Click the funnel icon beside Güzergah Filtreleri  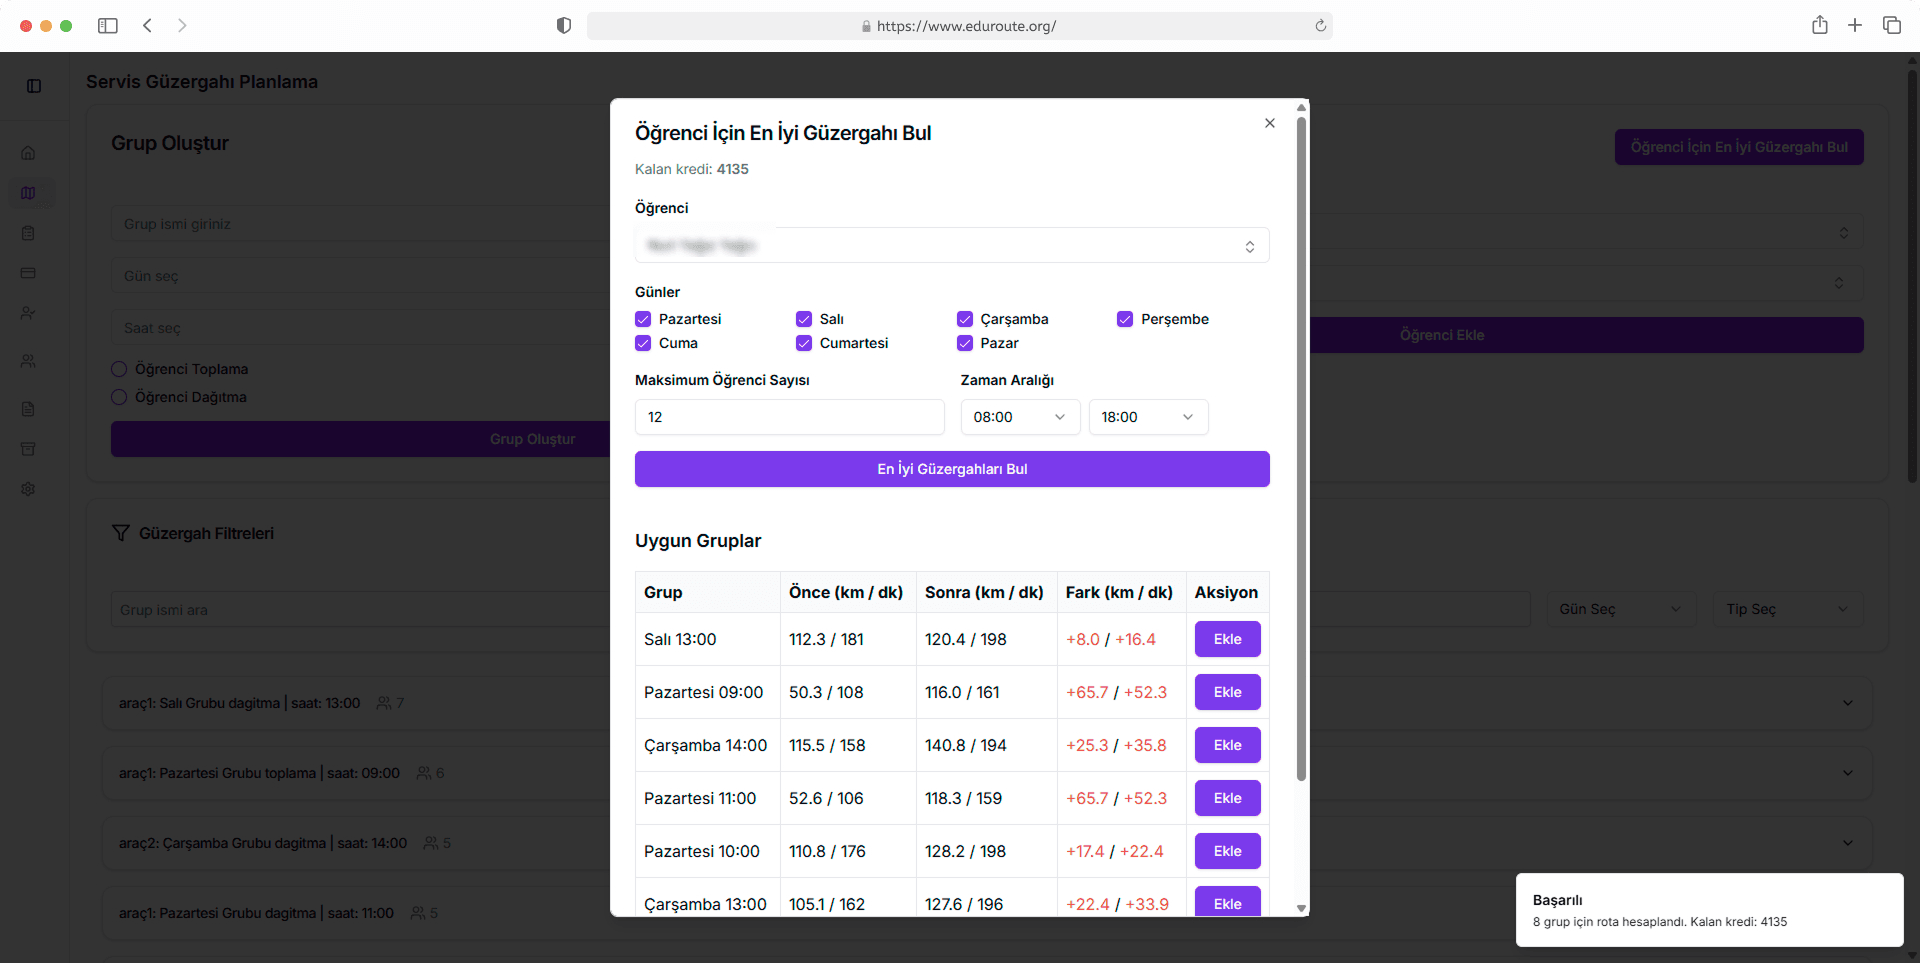[x=121, y=533]
